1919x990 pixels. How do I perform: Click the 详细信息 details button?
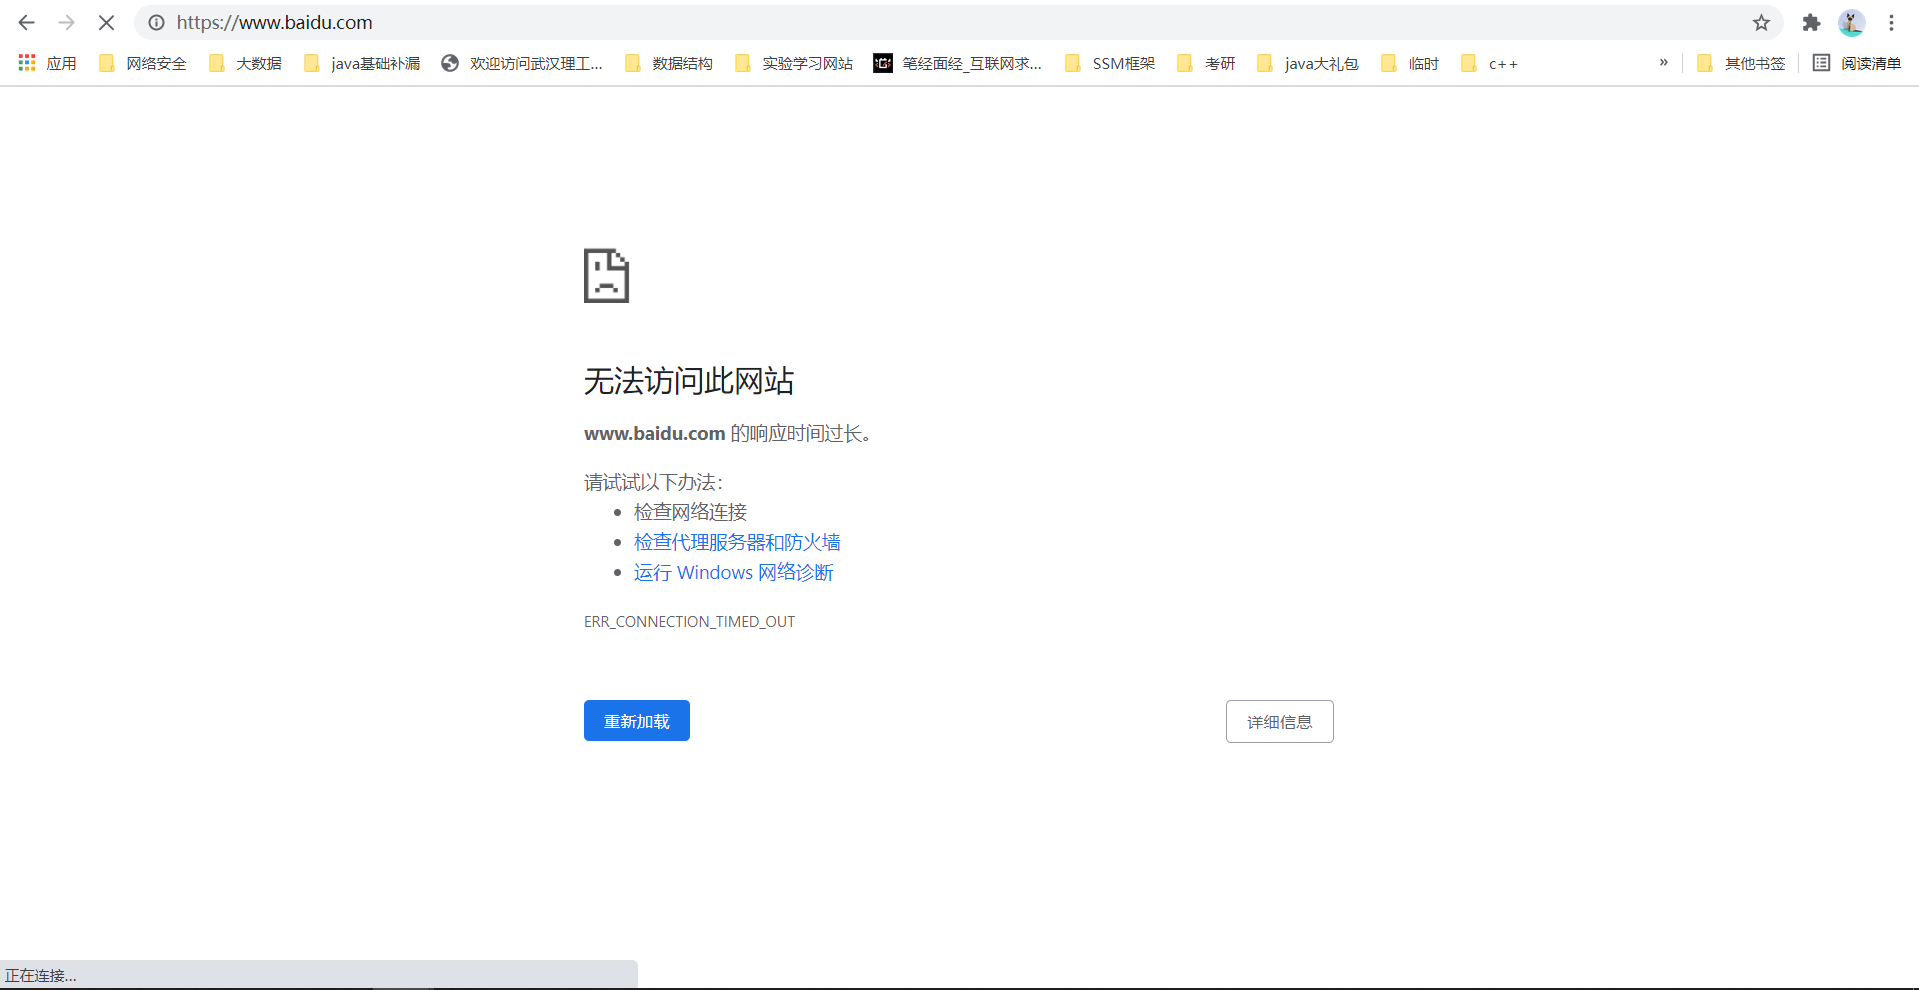pyautogui.click(x=1280, y=722)
